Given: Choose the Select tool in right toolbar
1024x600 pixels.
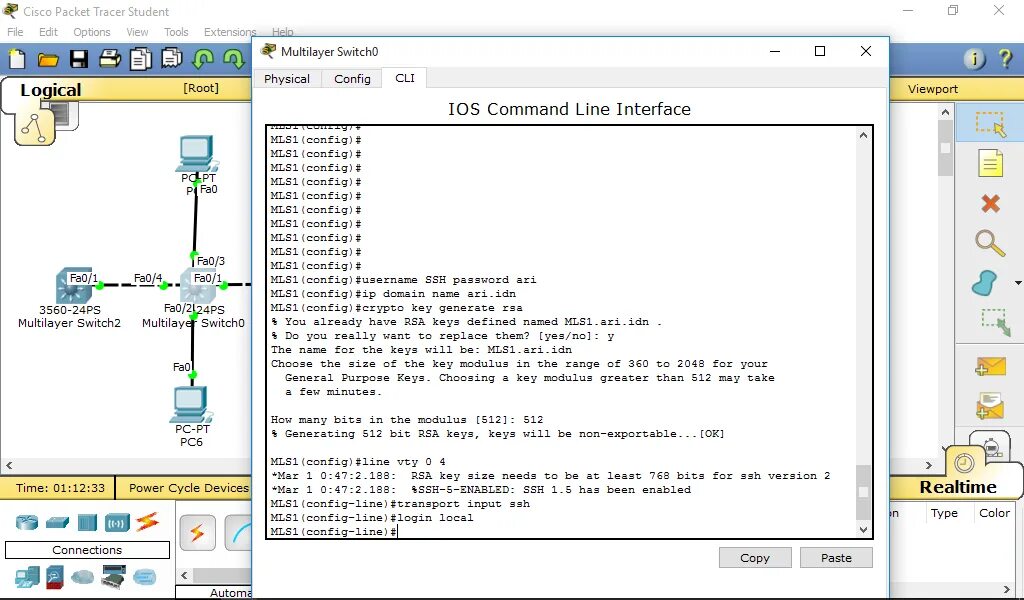Looking at the screenshot, I should coord(990,124).
